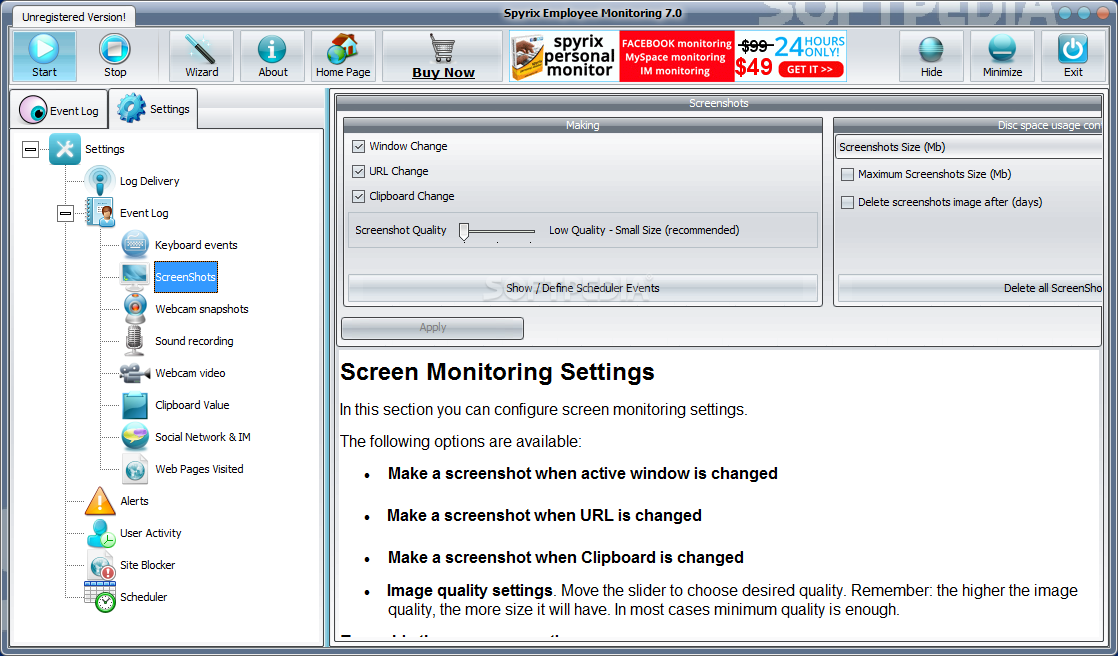Start monitoring with the Start button
Screen dimensions: 1118x656
[44, 56]
